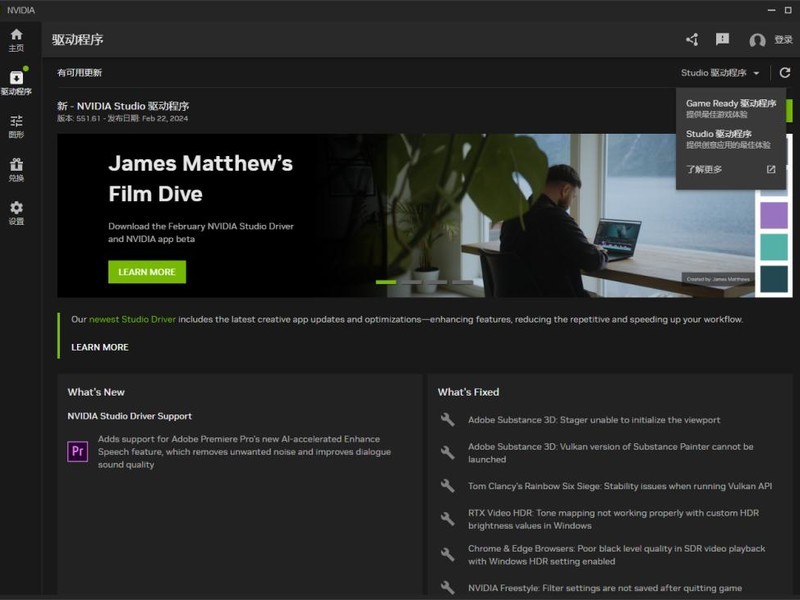This screenshot has width=800, height=600.
Task: Click the version 551.61 release date text
Action: pyautogui.click(x=122, y=118)
